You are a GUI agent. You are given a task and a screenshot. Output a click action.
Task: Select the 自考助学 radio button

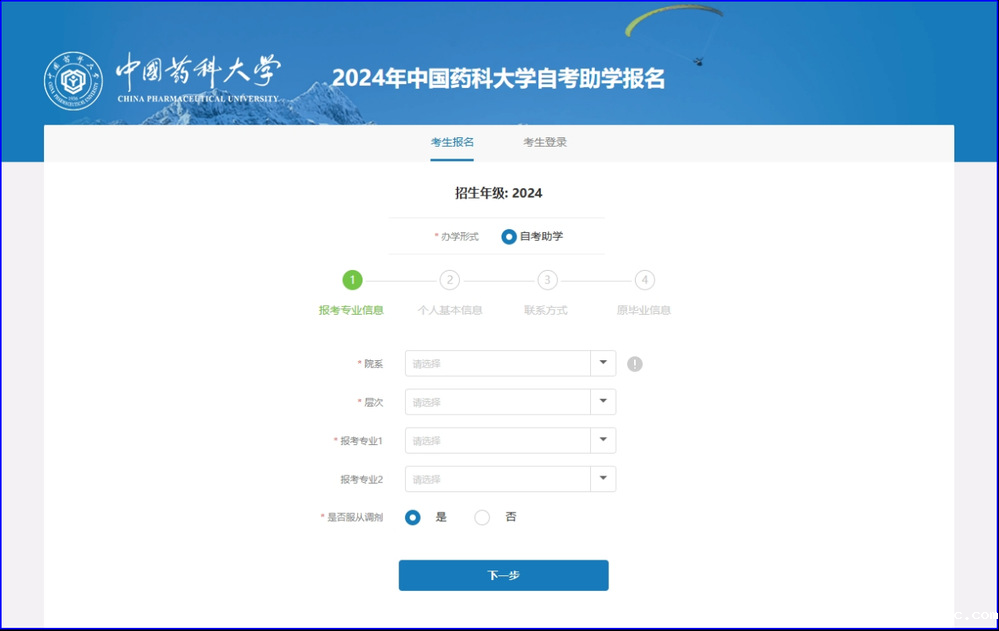(509, 237)
